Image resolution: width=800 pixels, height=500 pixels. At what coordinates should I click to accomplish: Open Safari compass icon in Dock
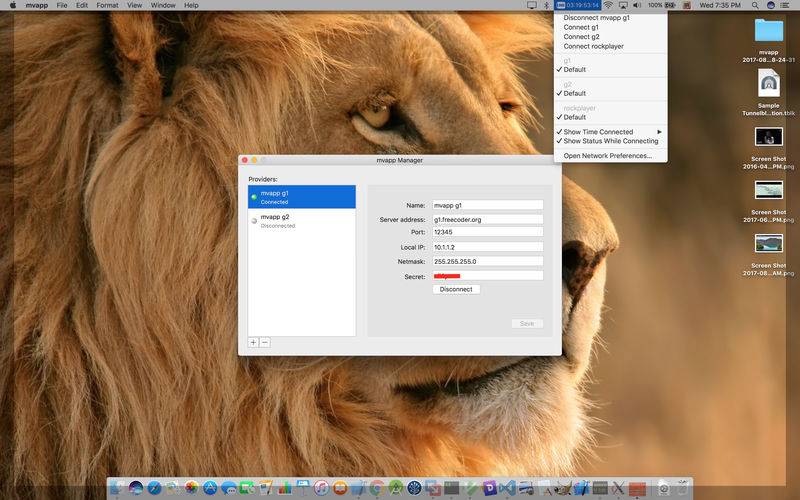pyautogui.click(x=155, y=488)
